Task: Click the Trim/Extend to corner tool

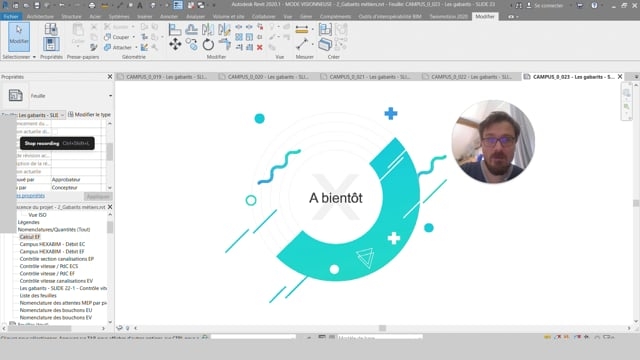Action: click(x=224, y=44)
